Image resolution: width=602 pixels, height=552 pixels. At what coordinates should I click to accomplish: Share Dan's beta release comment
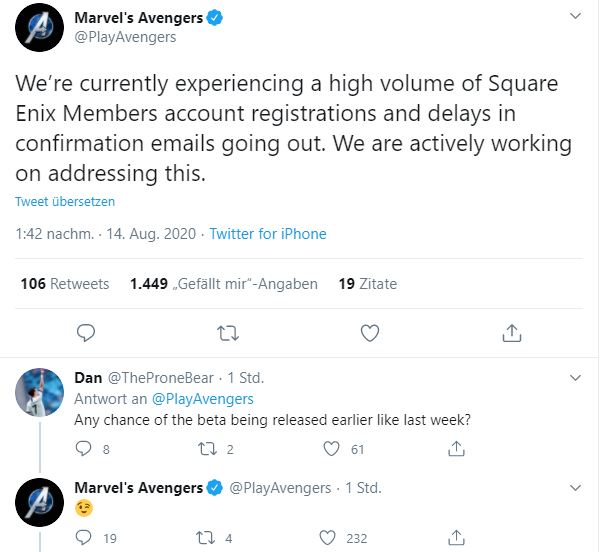(457, 450)
